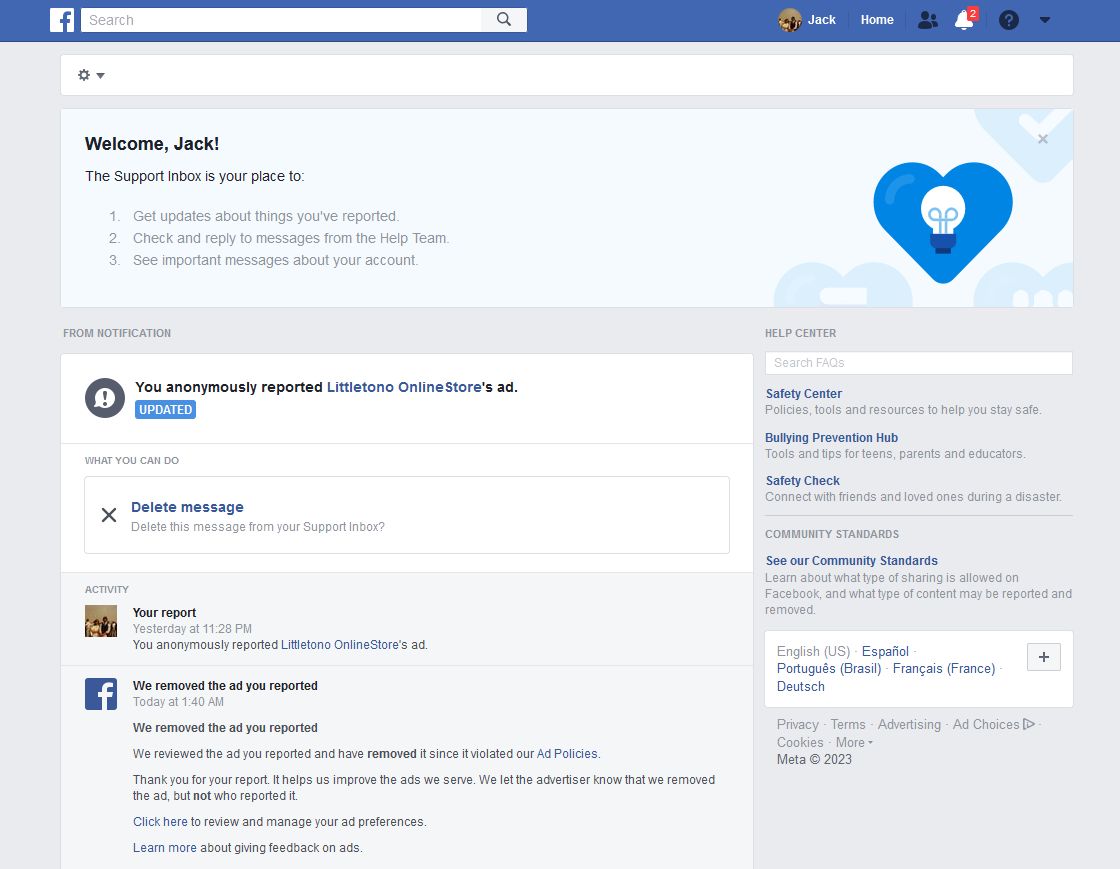Open the Friend Requests icon
1120x869 pixels.
point(927,20)
